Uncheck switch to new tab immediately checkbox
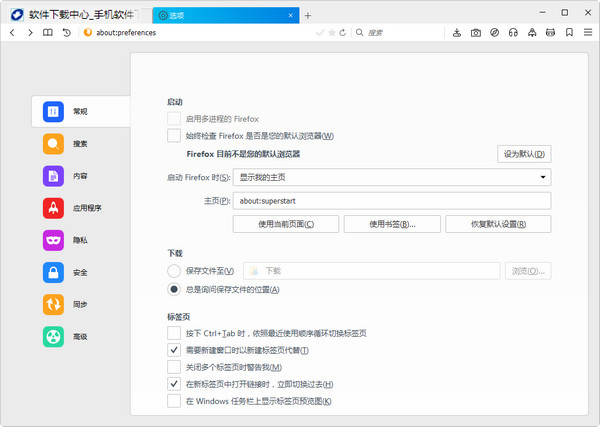600x427 pixels. (x=174, y=384)
